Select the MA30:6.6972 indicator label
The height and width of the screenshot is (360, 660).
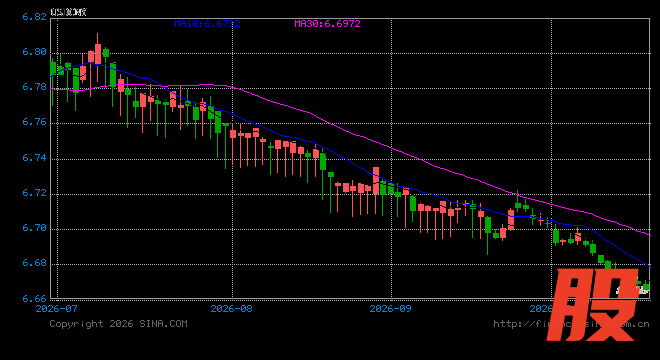(327, 24)
